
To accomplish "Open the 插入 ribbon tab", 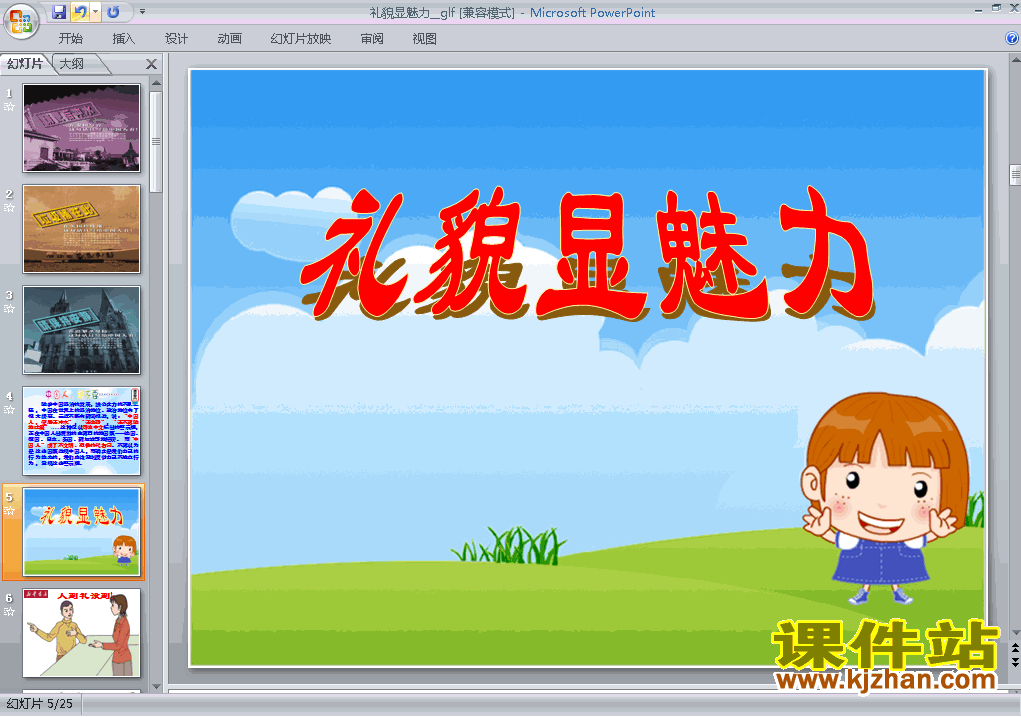I will [124, 39].
